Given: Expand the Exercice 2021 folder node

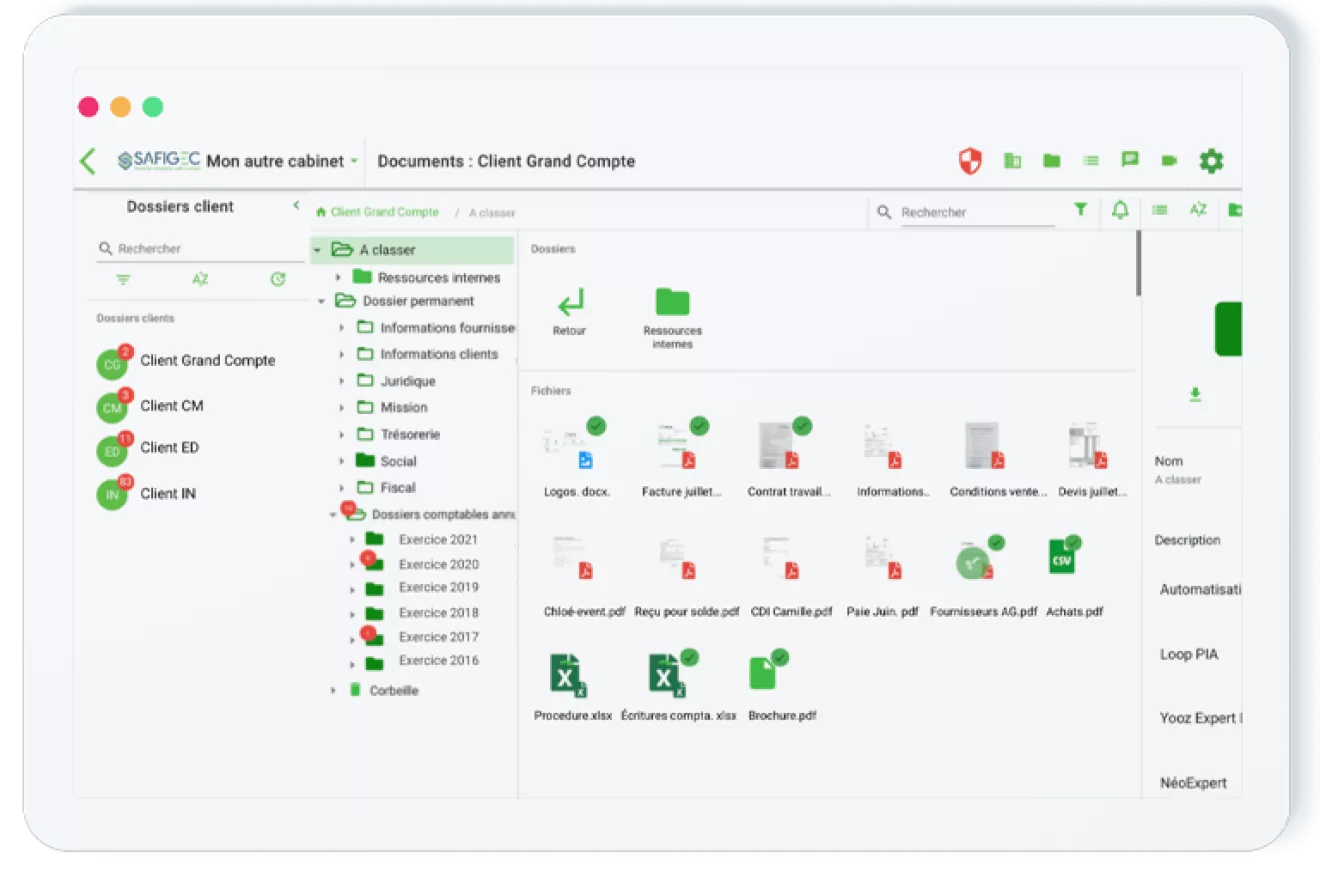Looking at the screenshot, I should click(x=352, y=540).
